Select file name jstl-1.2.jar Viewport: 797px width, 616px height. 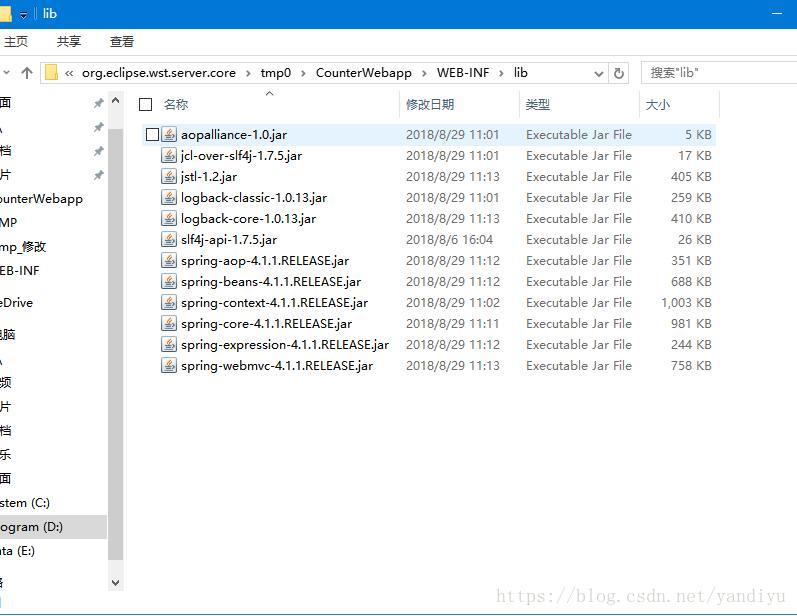[x=209, y=177]
